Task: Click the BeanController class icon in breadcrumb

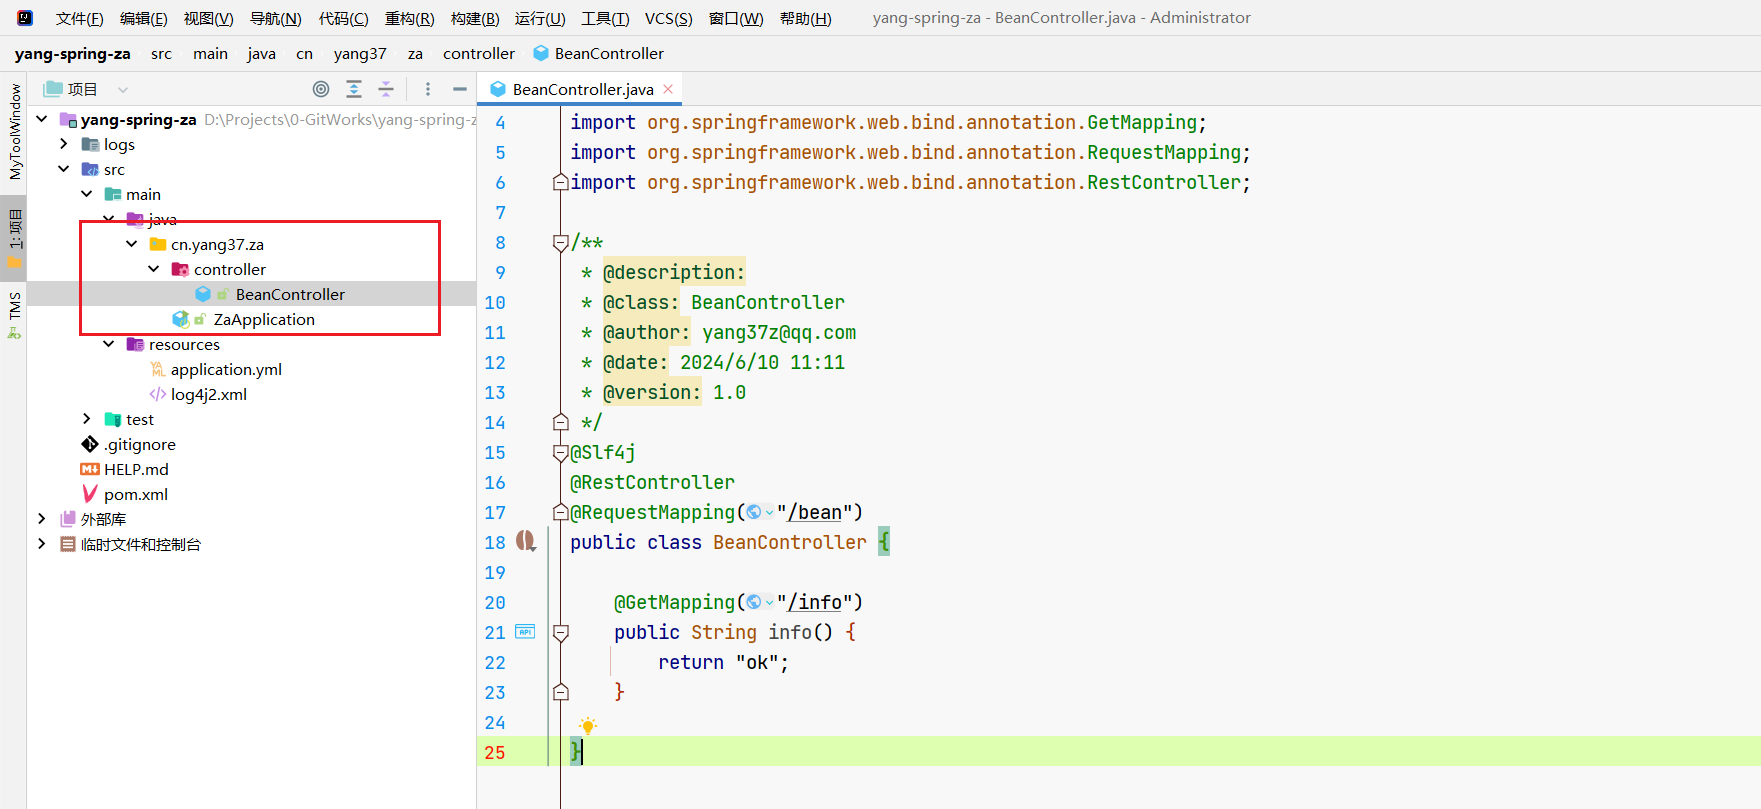Action: [541, 53]
